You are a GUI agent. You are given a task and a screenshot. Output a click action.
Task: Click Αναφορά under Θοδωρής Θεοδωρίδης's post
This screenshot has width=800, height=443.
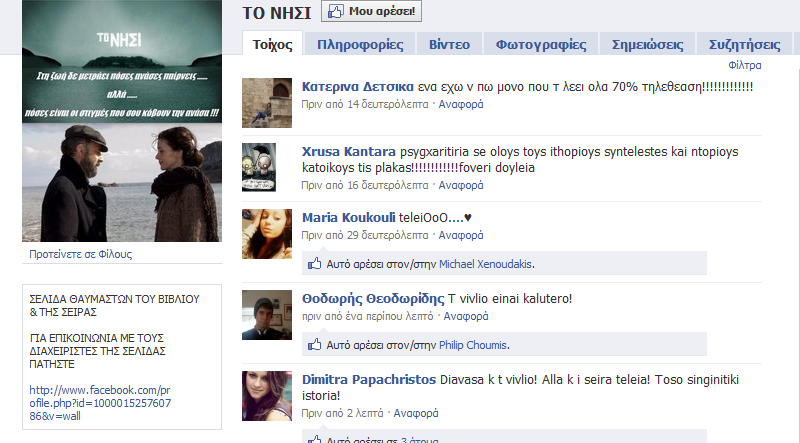(x=466, y=316)
